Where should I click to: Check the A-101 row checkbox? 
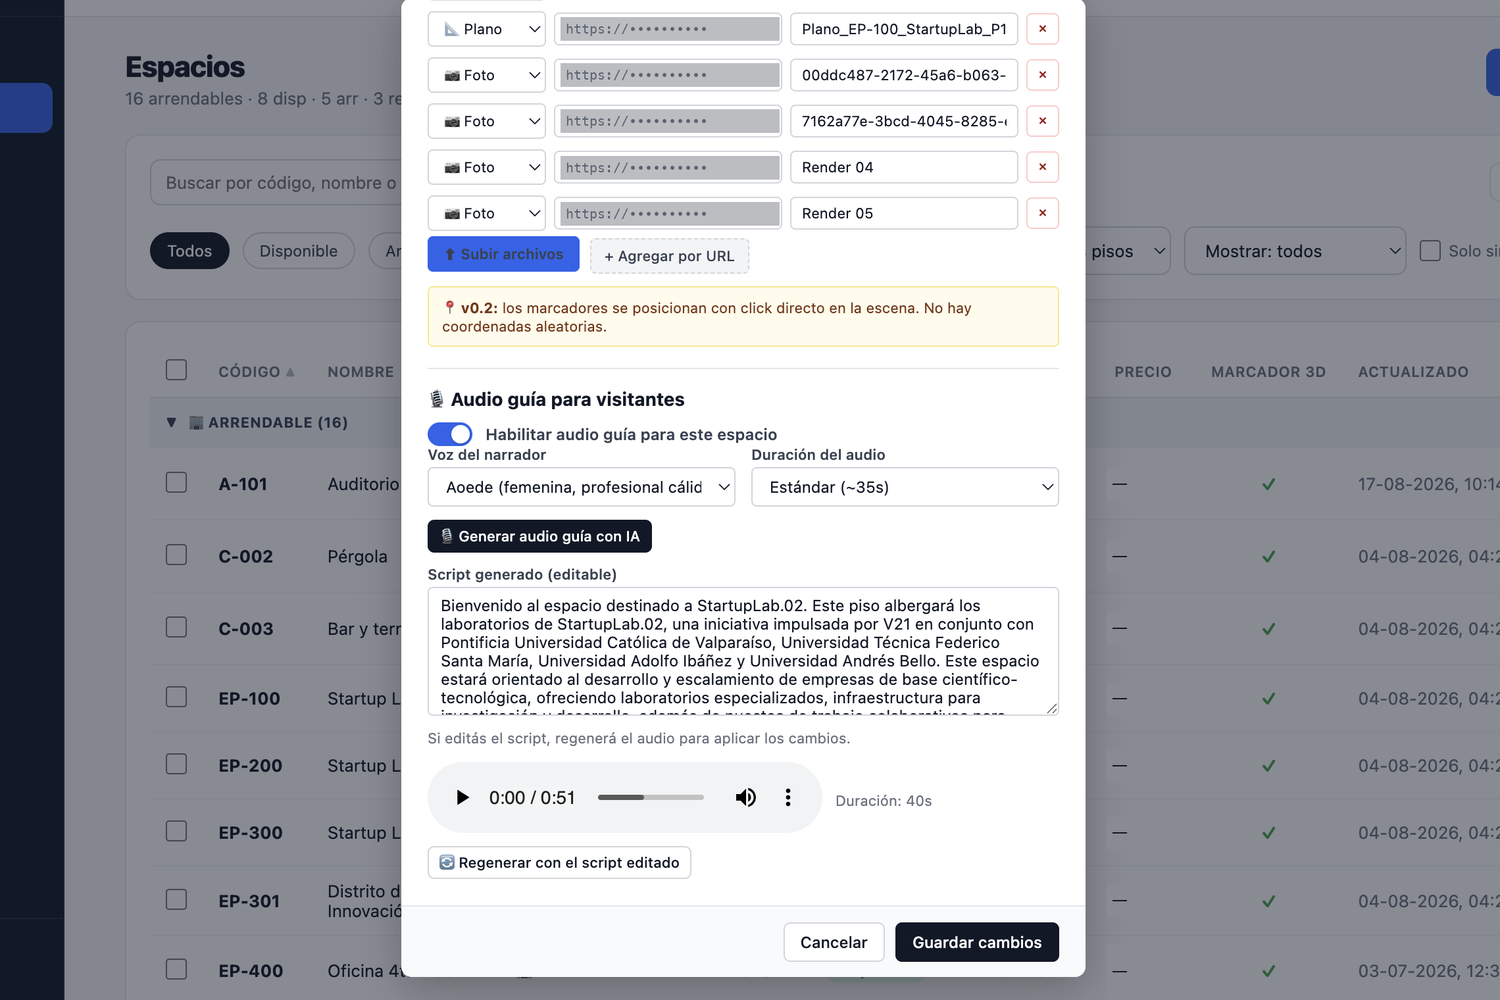pos(177,483)
